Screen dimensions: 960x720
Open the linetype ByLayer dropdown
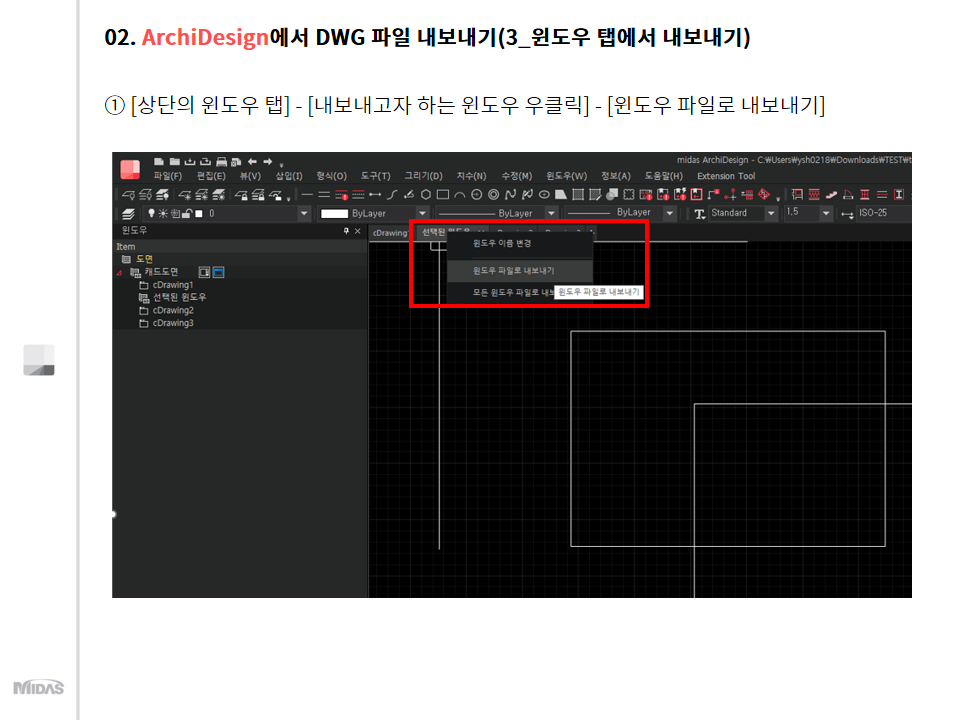click(x=551, y=213)
